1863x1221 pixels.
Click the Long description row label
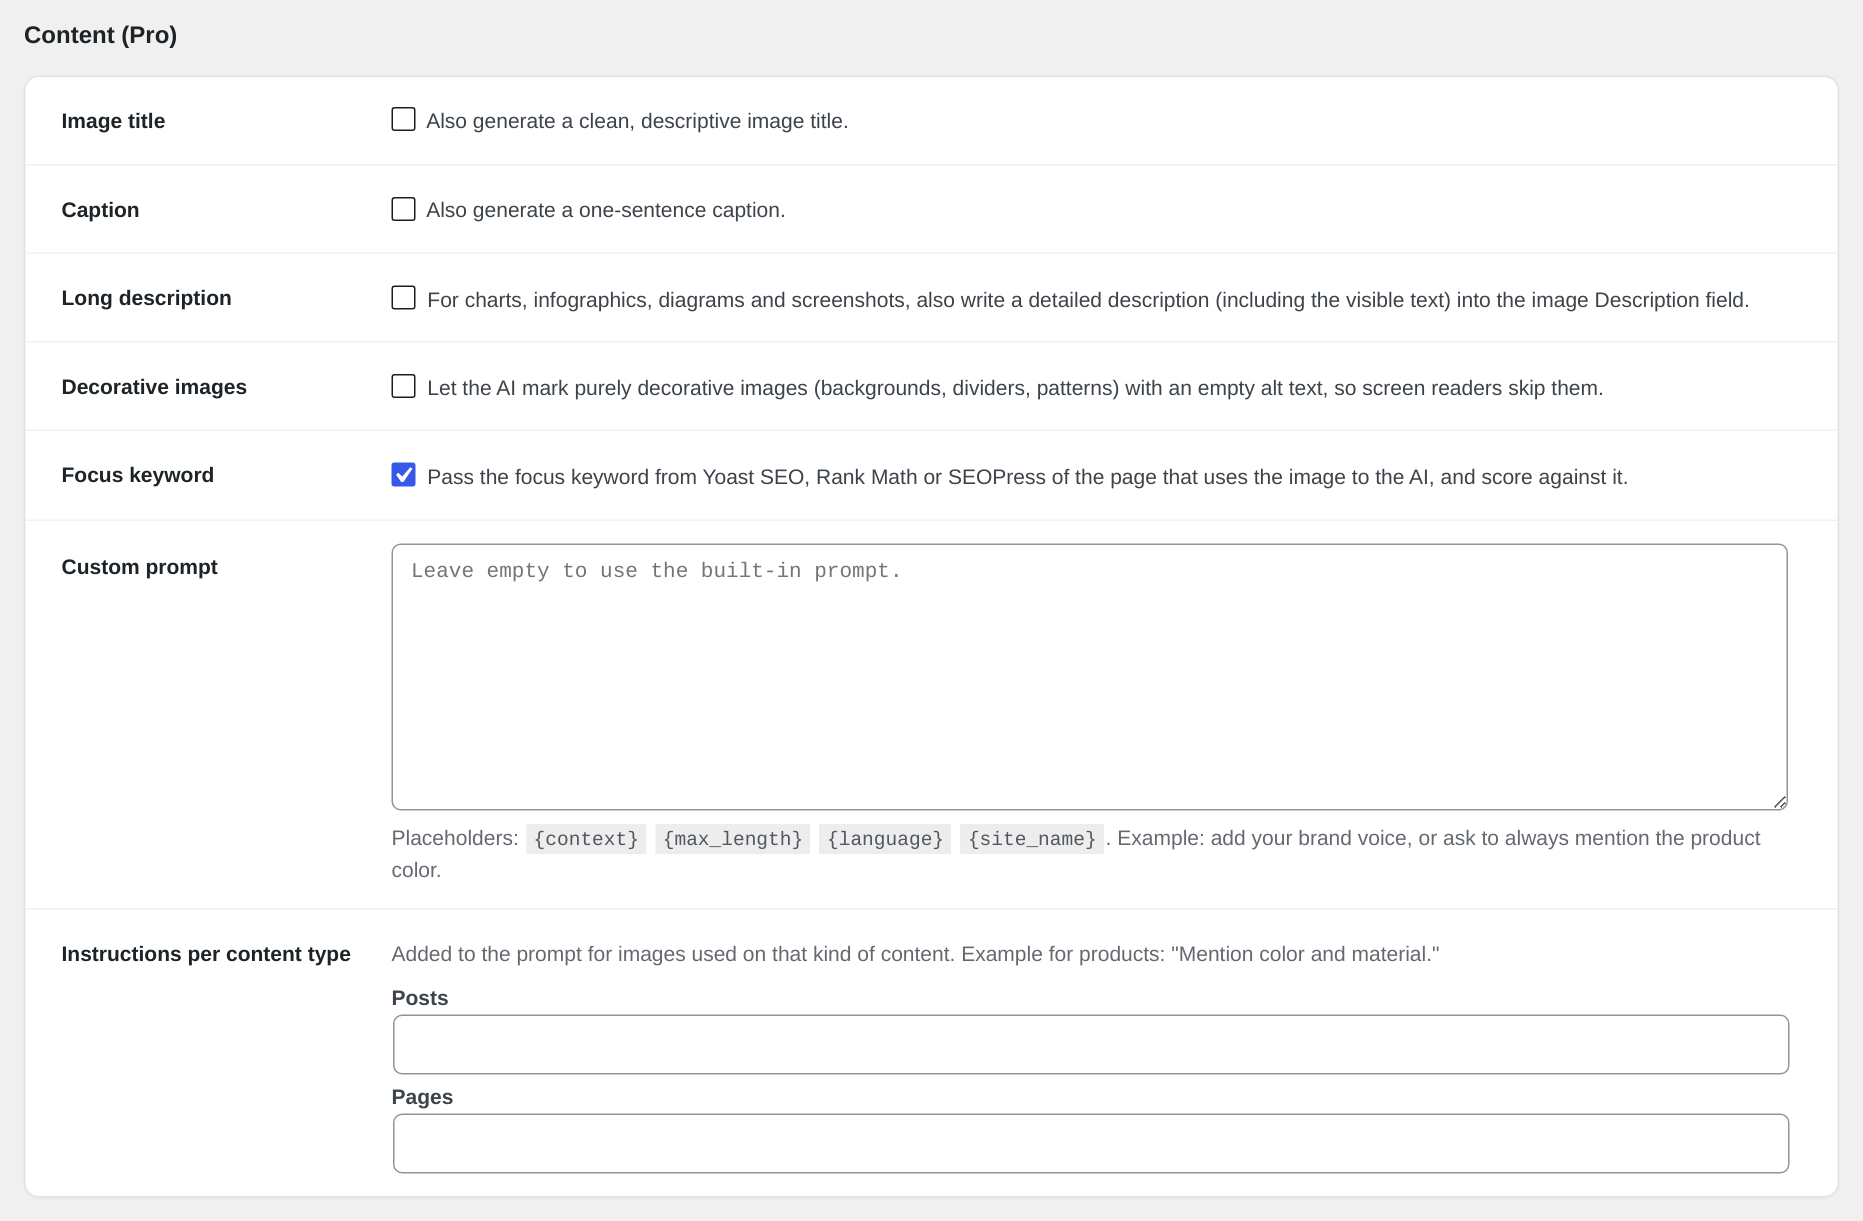(146, 298)
